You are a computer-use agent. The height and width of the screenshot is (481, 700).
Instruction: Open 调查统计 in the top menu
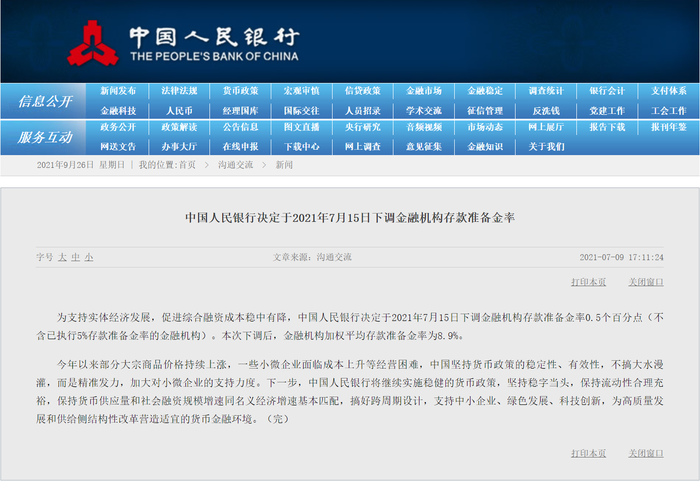546,91
